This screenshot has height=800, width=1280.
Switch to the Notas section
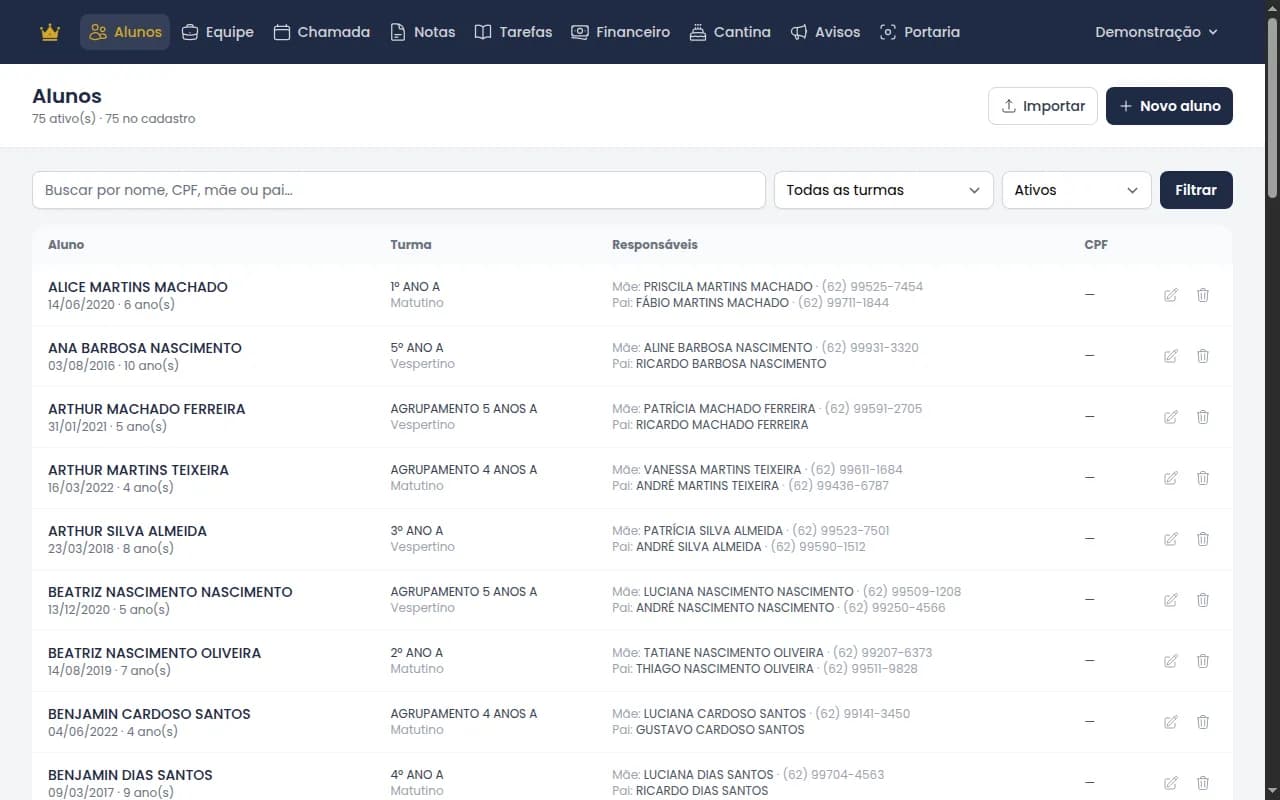coord(423,32)
